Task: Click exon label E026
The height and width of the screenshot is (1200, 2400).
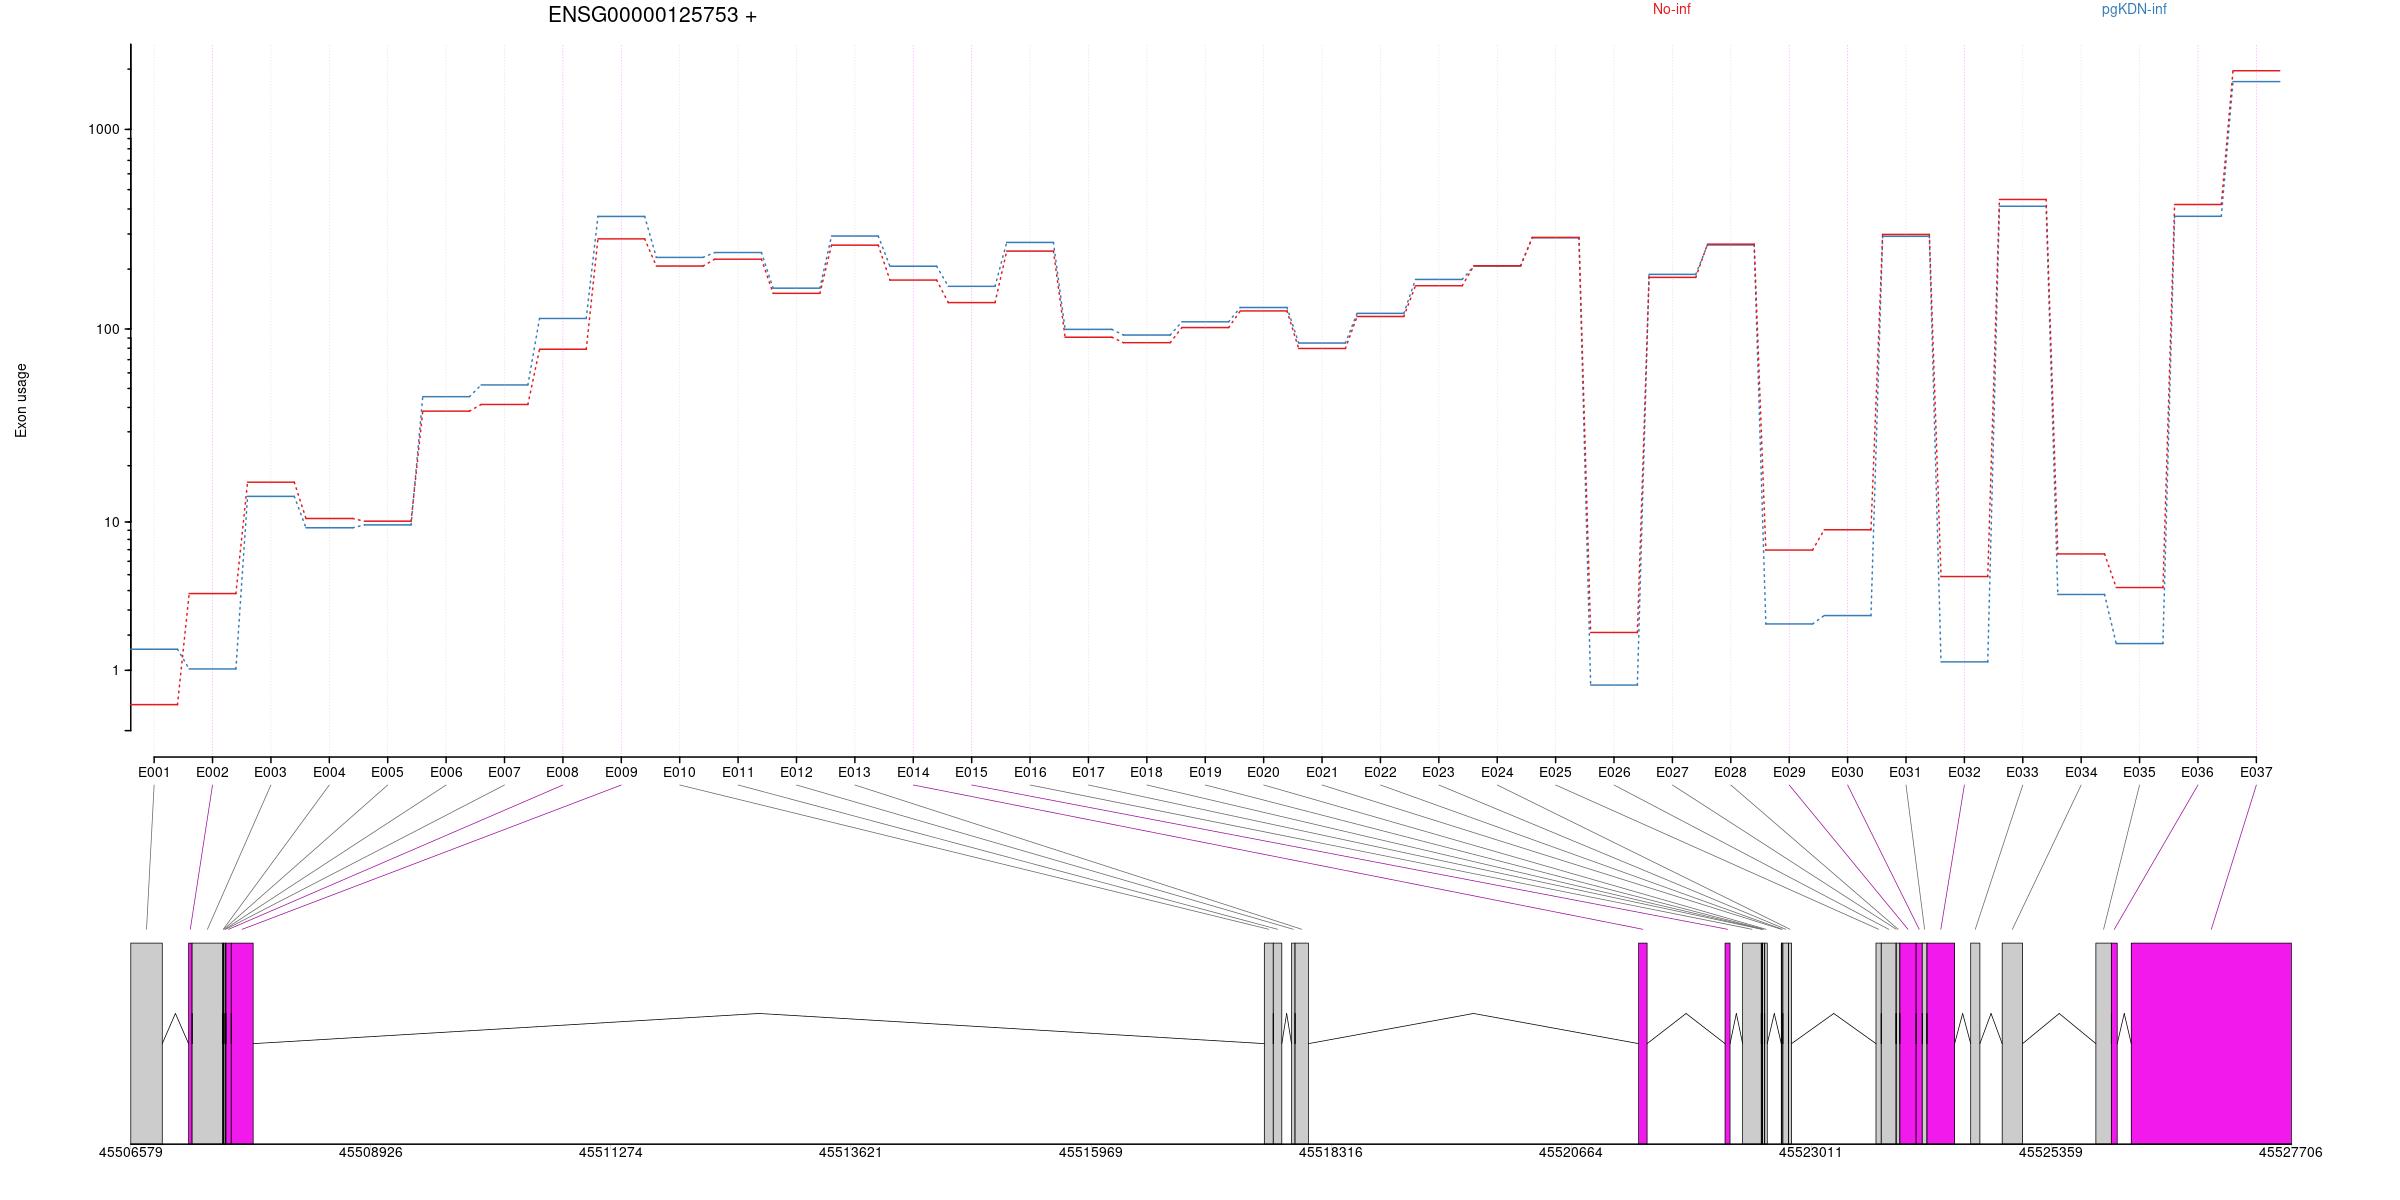Action: (1614, 772)
